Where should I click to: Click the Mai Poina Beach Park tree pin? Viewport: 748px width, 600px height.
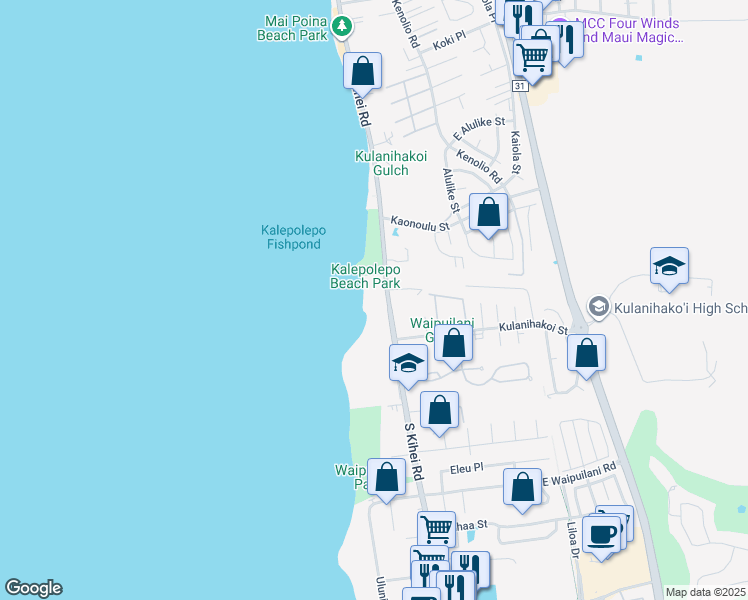pos(342,26)
